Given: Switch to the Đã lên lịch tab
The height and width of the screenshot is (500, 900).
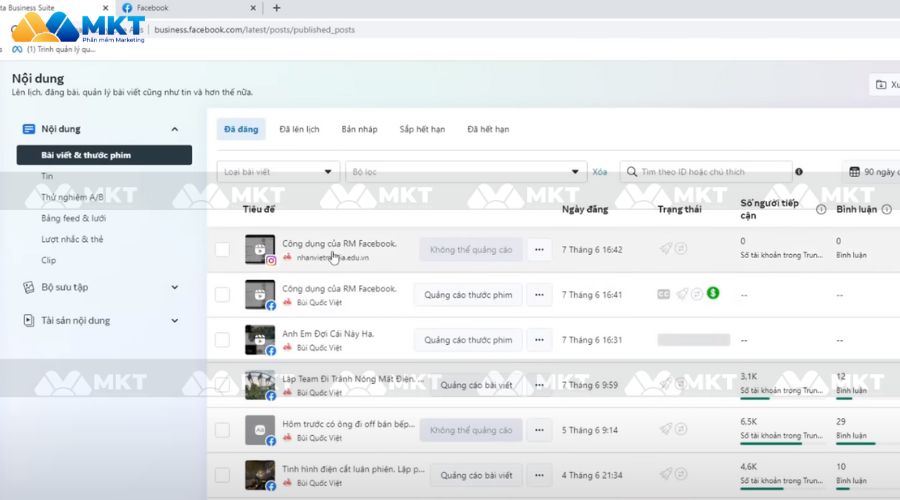Looking at the screenshot, I should tap(299, 129).
